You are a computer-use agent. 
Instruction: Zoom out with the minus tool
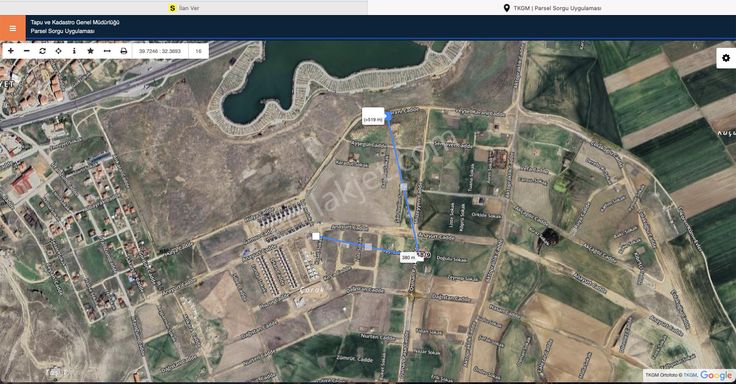tap(27, 51)
